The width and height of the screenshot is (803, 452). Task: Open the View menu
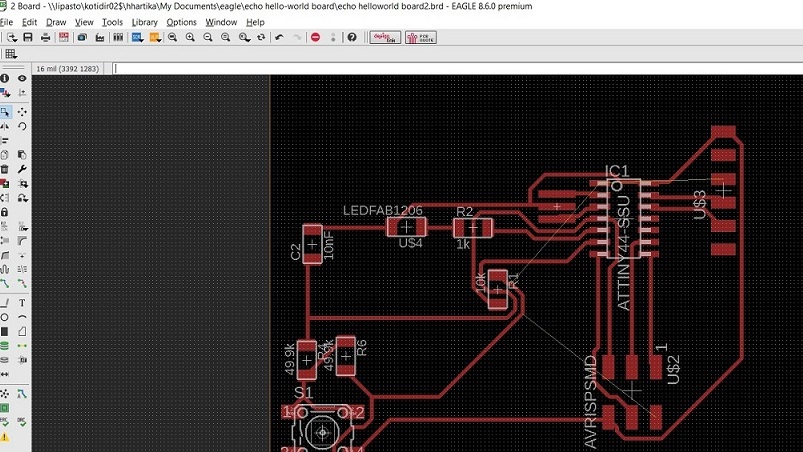[x=84, y=22]
